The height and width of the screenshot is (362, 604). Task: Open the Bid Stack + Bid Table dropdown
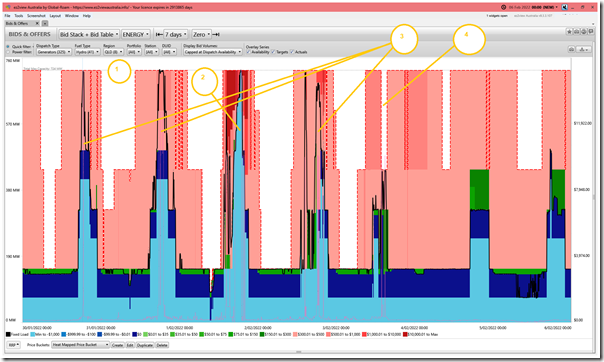point(89,34)
